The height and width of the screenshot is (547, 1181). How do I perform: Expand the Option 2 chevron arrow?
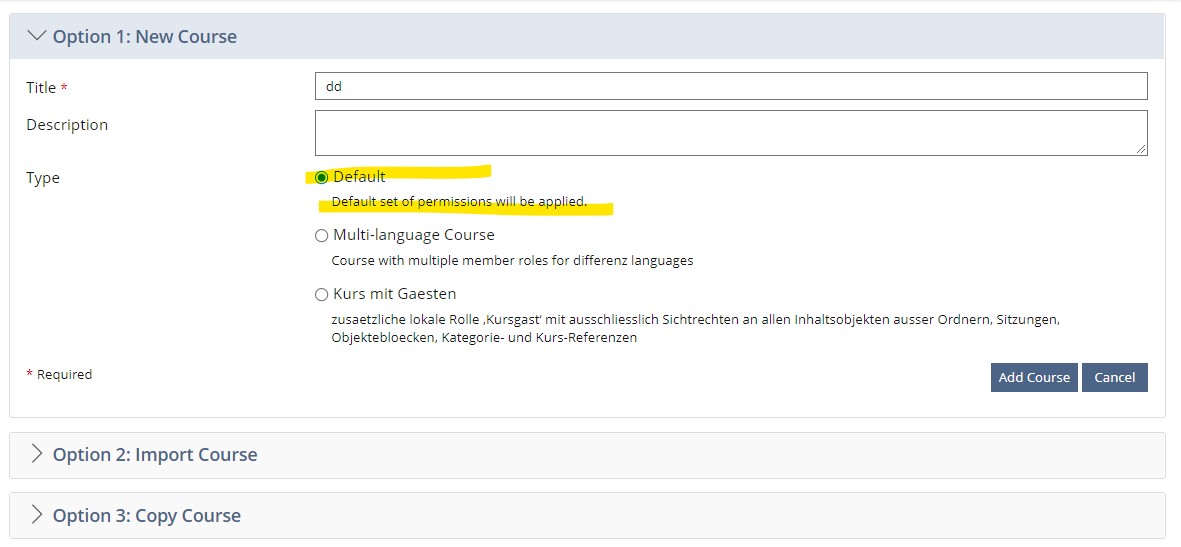coord(37,454)
